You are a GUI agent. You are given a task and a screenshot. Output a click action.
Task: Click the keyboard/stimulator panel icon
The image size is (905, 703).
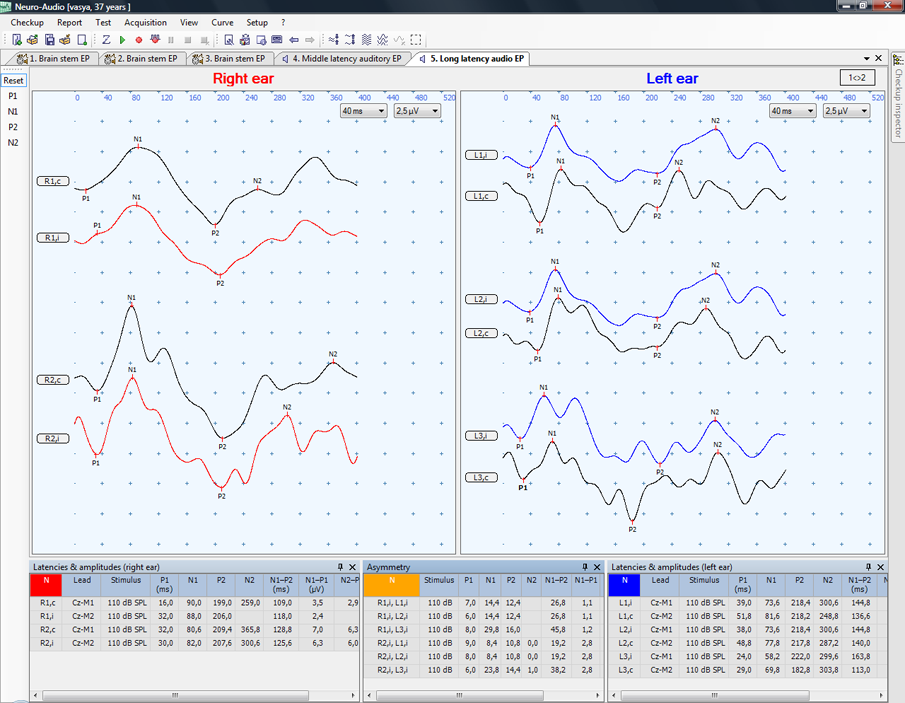277,40
